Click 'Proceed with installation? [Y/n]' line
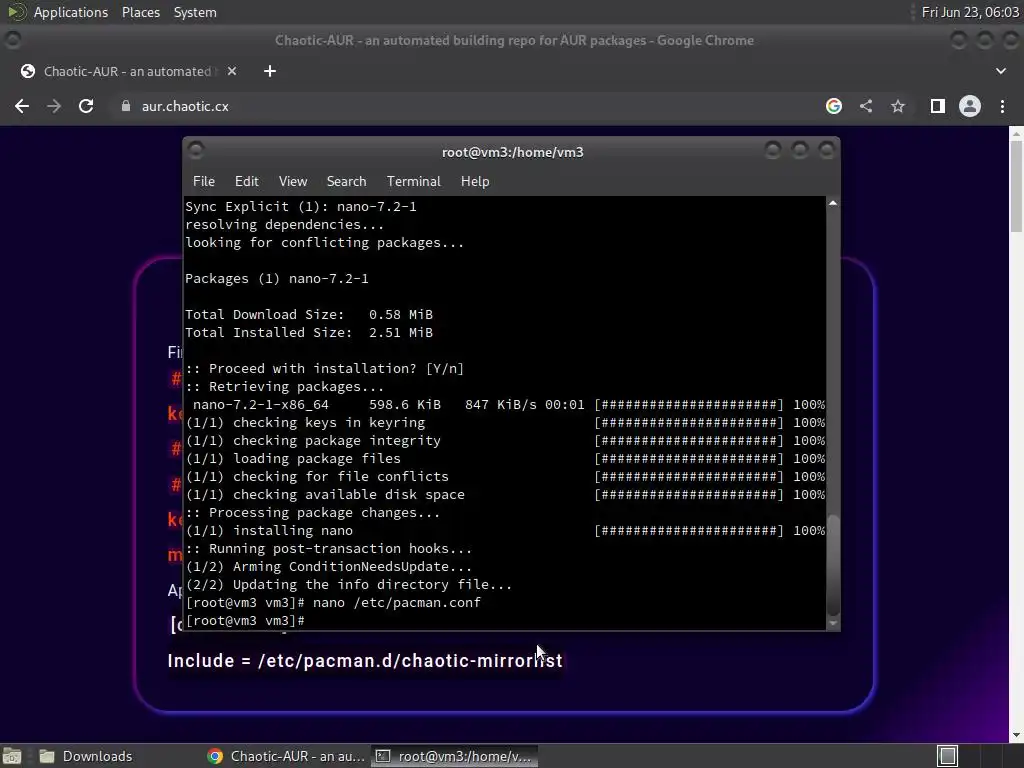 (x=325, y=368)
